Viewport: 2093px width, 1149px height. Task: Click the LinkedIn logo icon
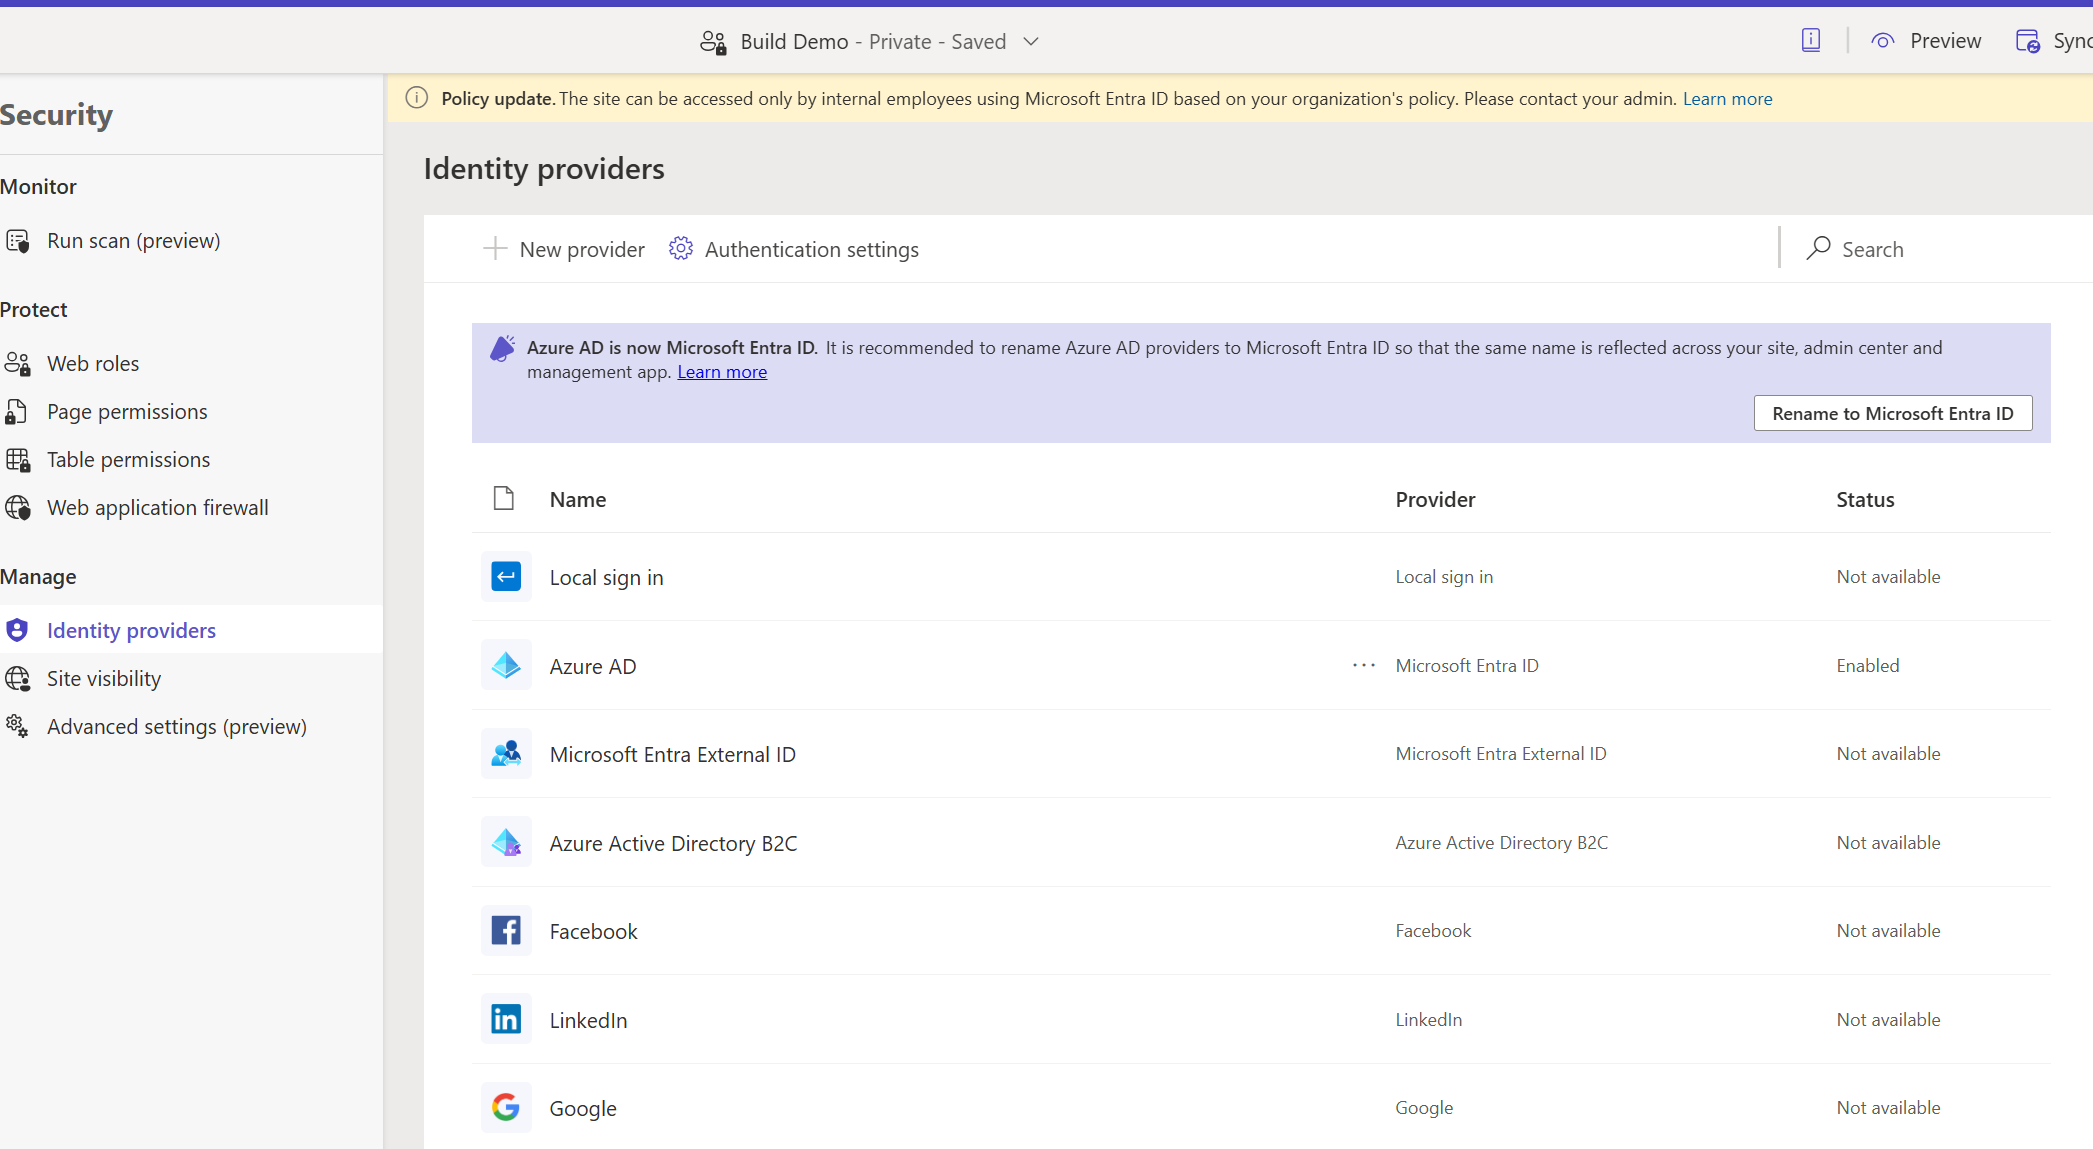coord(506,1019)
